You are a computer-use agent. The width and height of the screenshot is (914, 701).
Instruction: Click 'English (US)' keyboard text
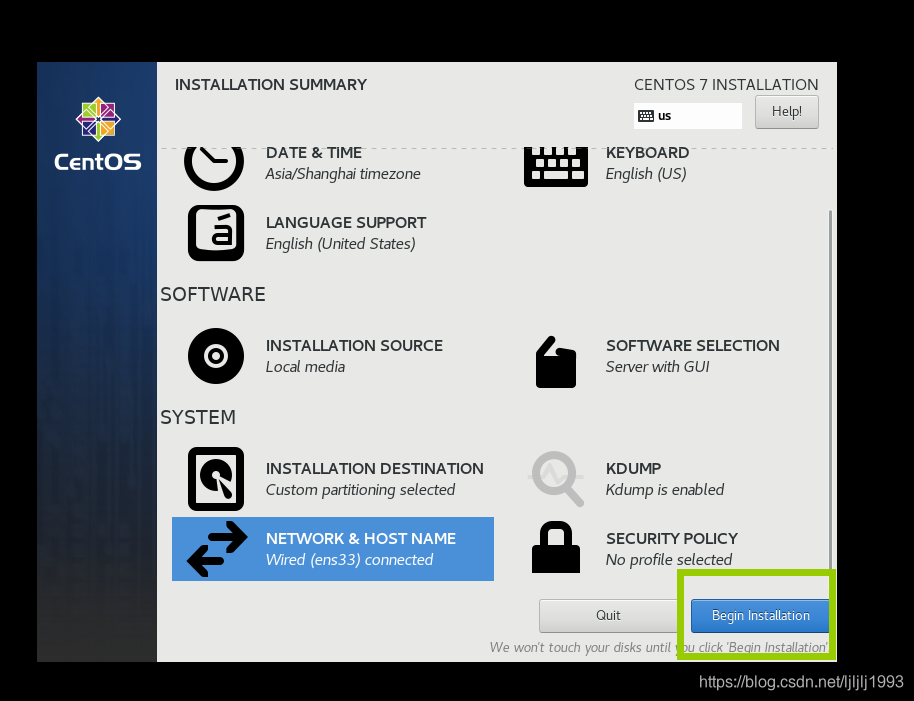[x=646, y=174]
